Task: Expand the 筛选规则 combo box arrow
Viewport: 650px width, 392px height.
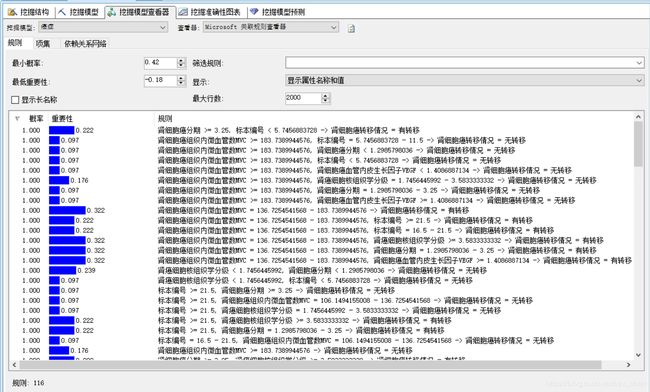Action: (639, 63)
